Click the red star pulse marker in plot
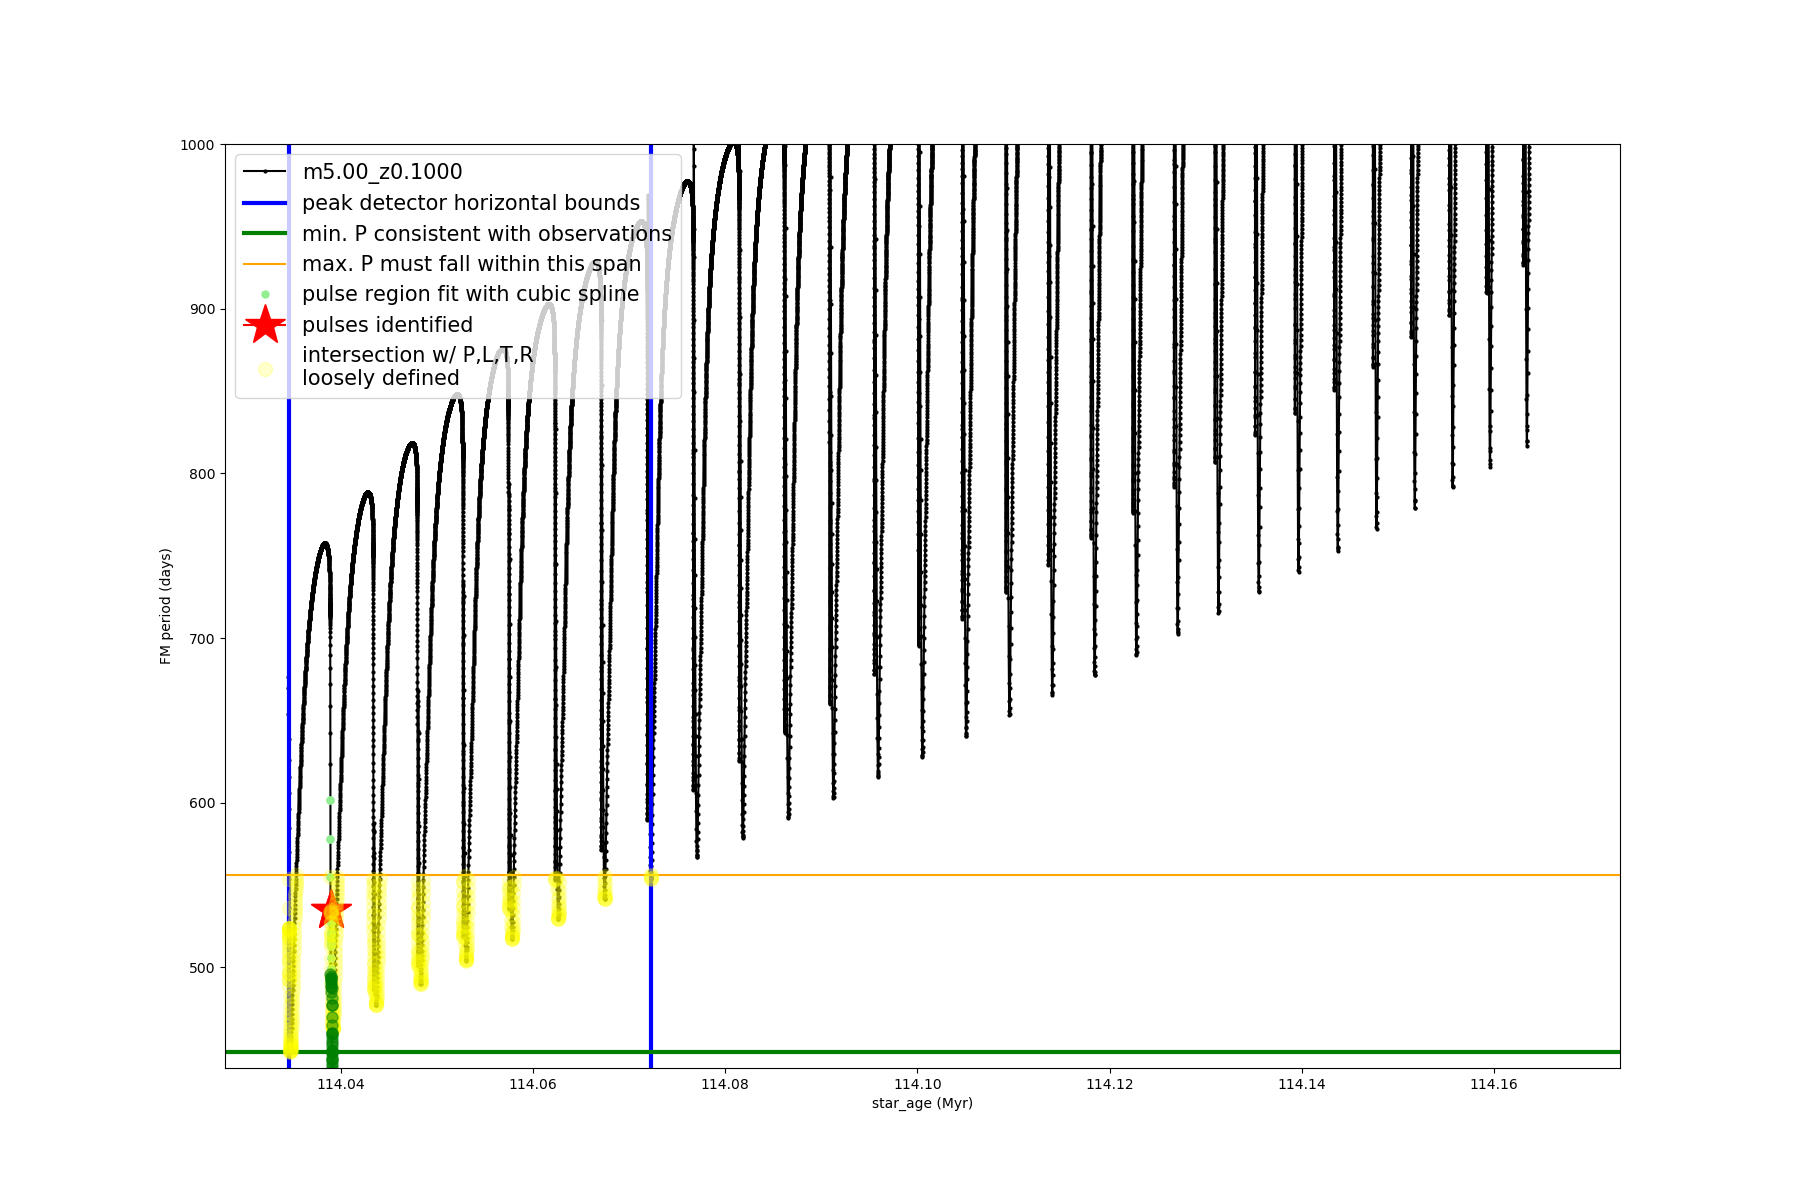The image size is (1800, 1200). tap(331, 910)
